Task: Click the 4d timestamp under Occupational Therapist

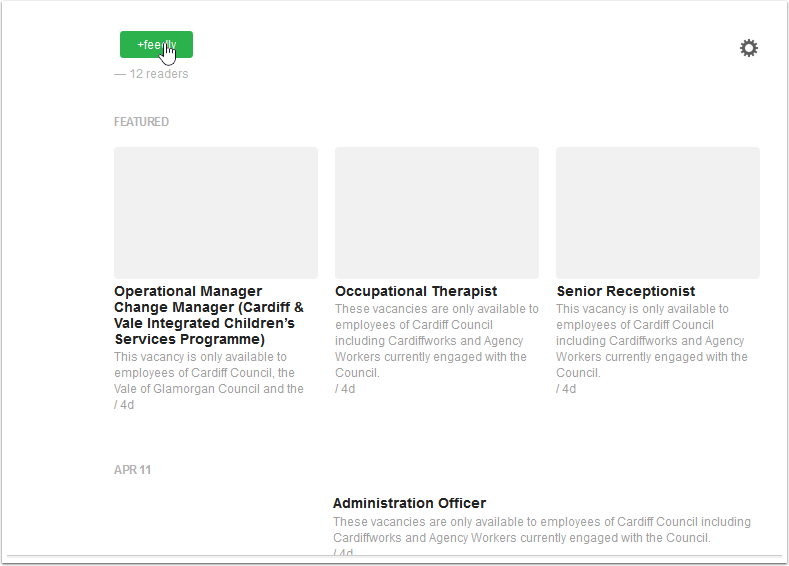Action: [345, 389]
